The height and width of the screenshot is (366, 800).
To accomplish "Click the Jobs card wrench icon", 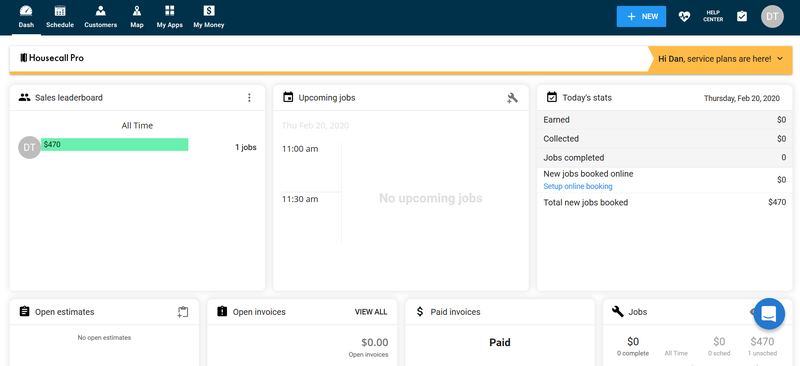I will pyautogui.click(x=617, y=311).
